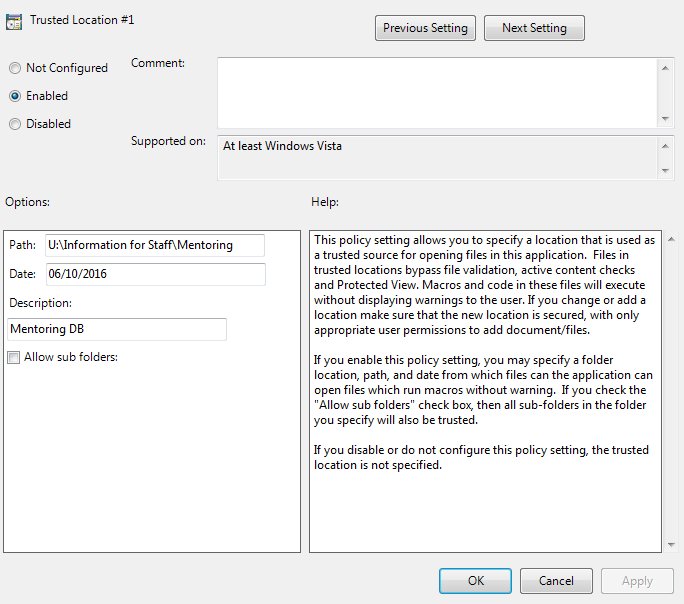This screenshot has height=604, width=684.
Task: Click the Apply button
Action: coord(637,580)
